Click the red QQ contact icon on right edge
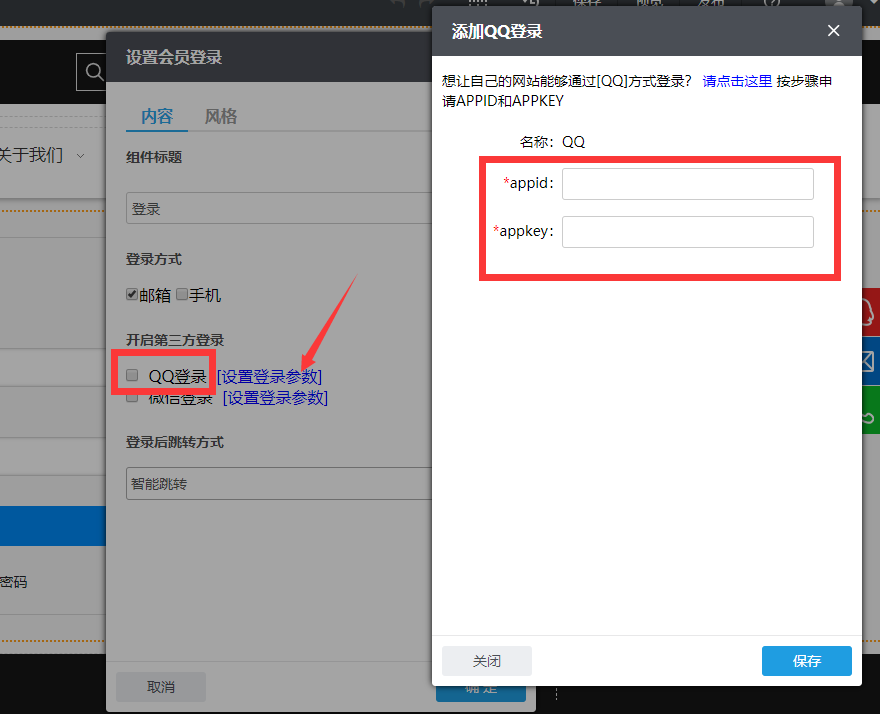880x714 pixels. pos(871,310)
